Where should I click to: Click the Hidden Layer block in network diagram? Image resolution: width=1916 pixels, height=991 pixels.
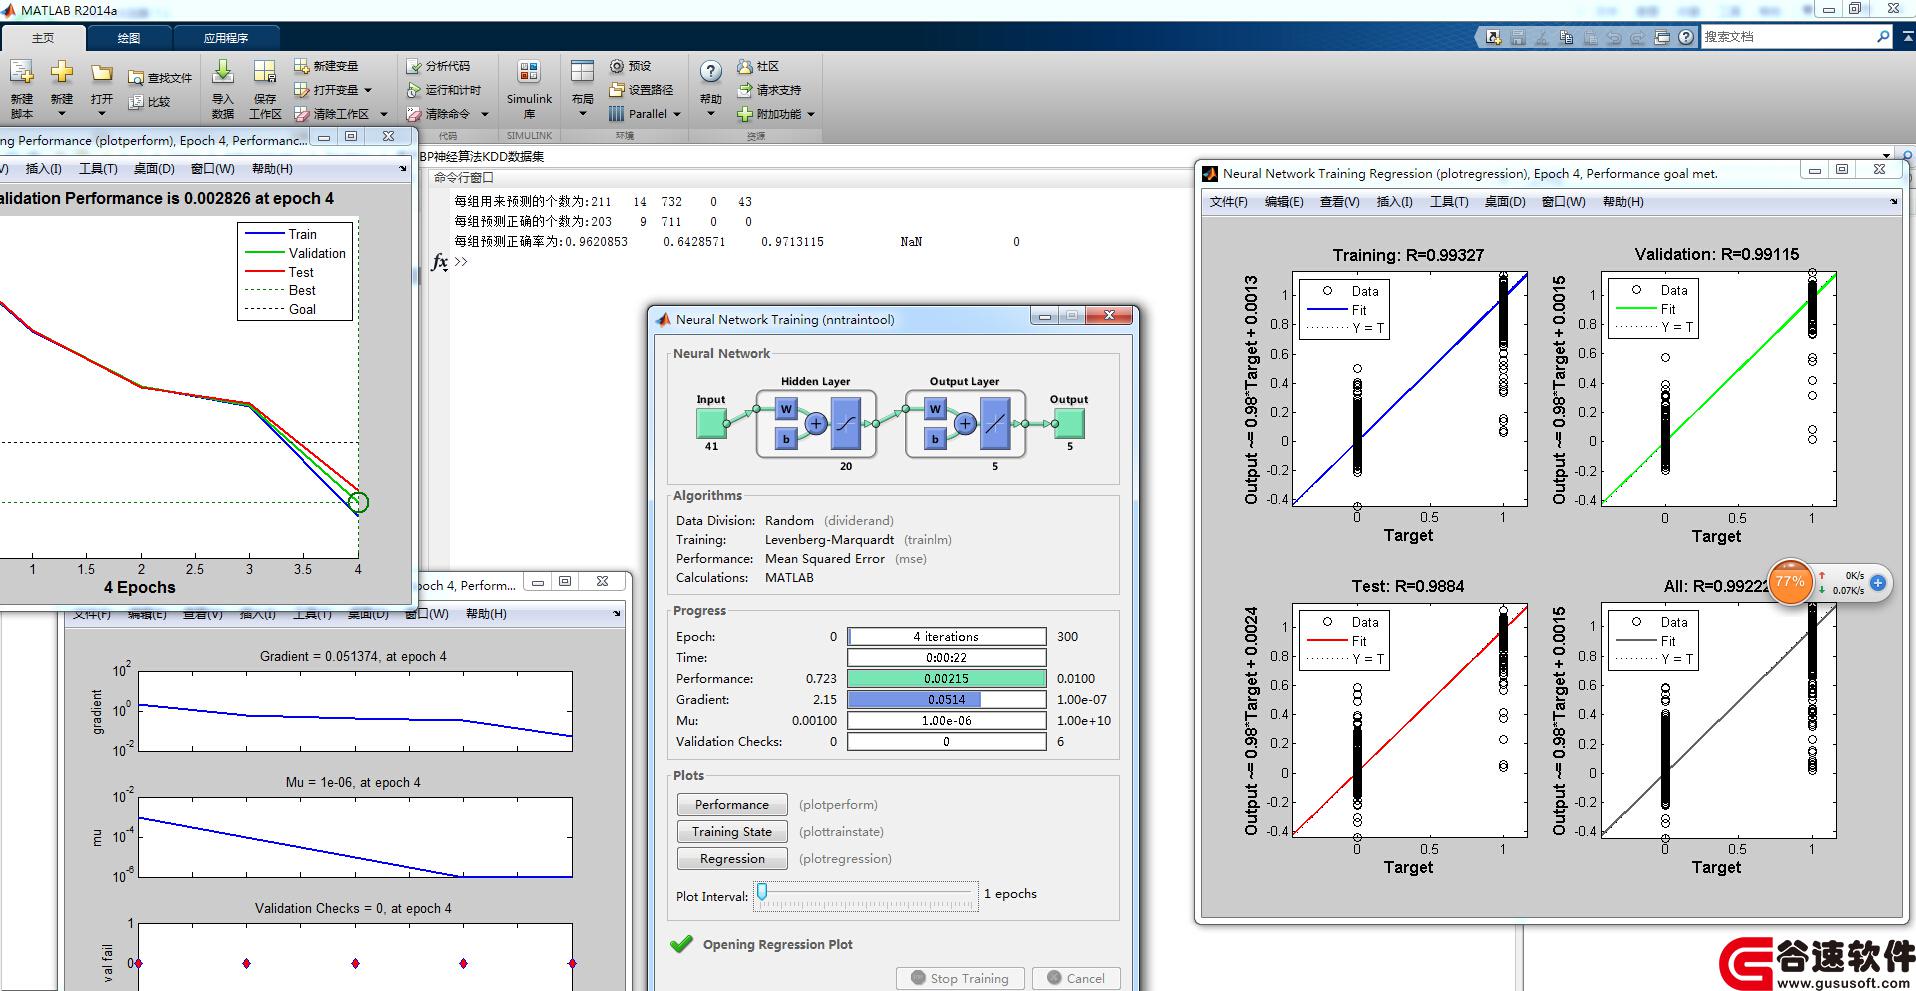816,423
